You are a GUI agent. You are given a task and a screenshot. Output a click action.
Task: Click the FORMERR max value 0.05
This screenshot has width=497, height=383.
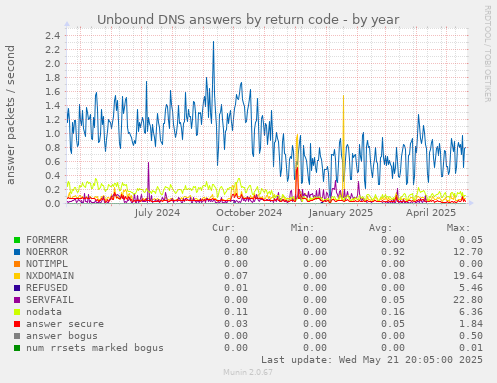point(471,240)
